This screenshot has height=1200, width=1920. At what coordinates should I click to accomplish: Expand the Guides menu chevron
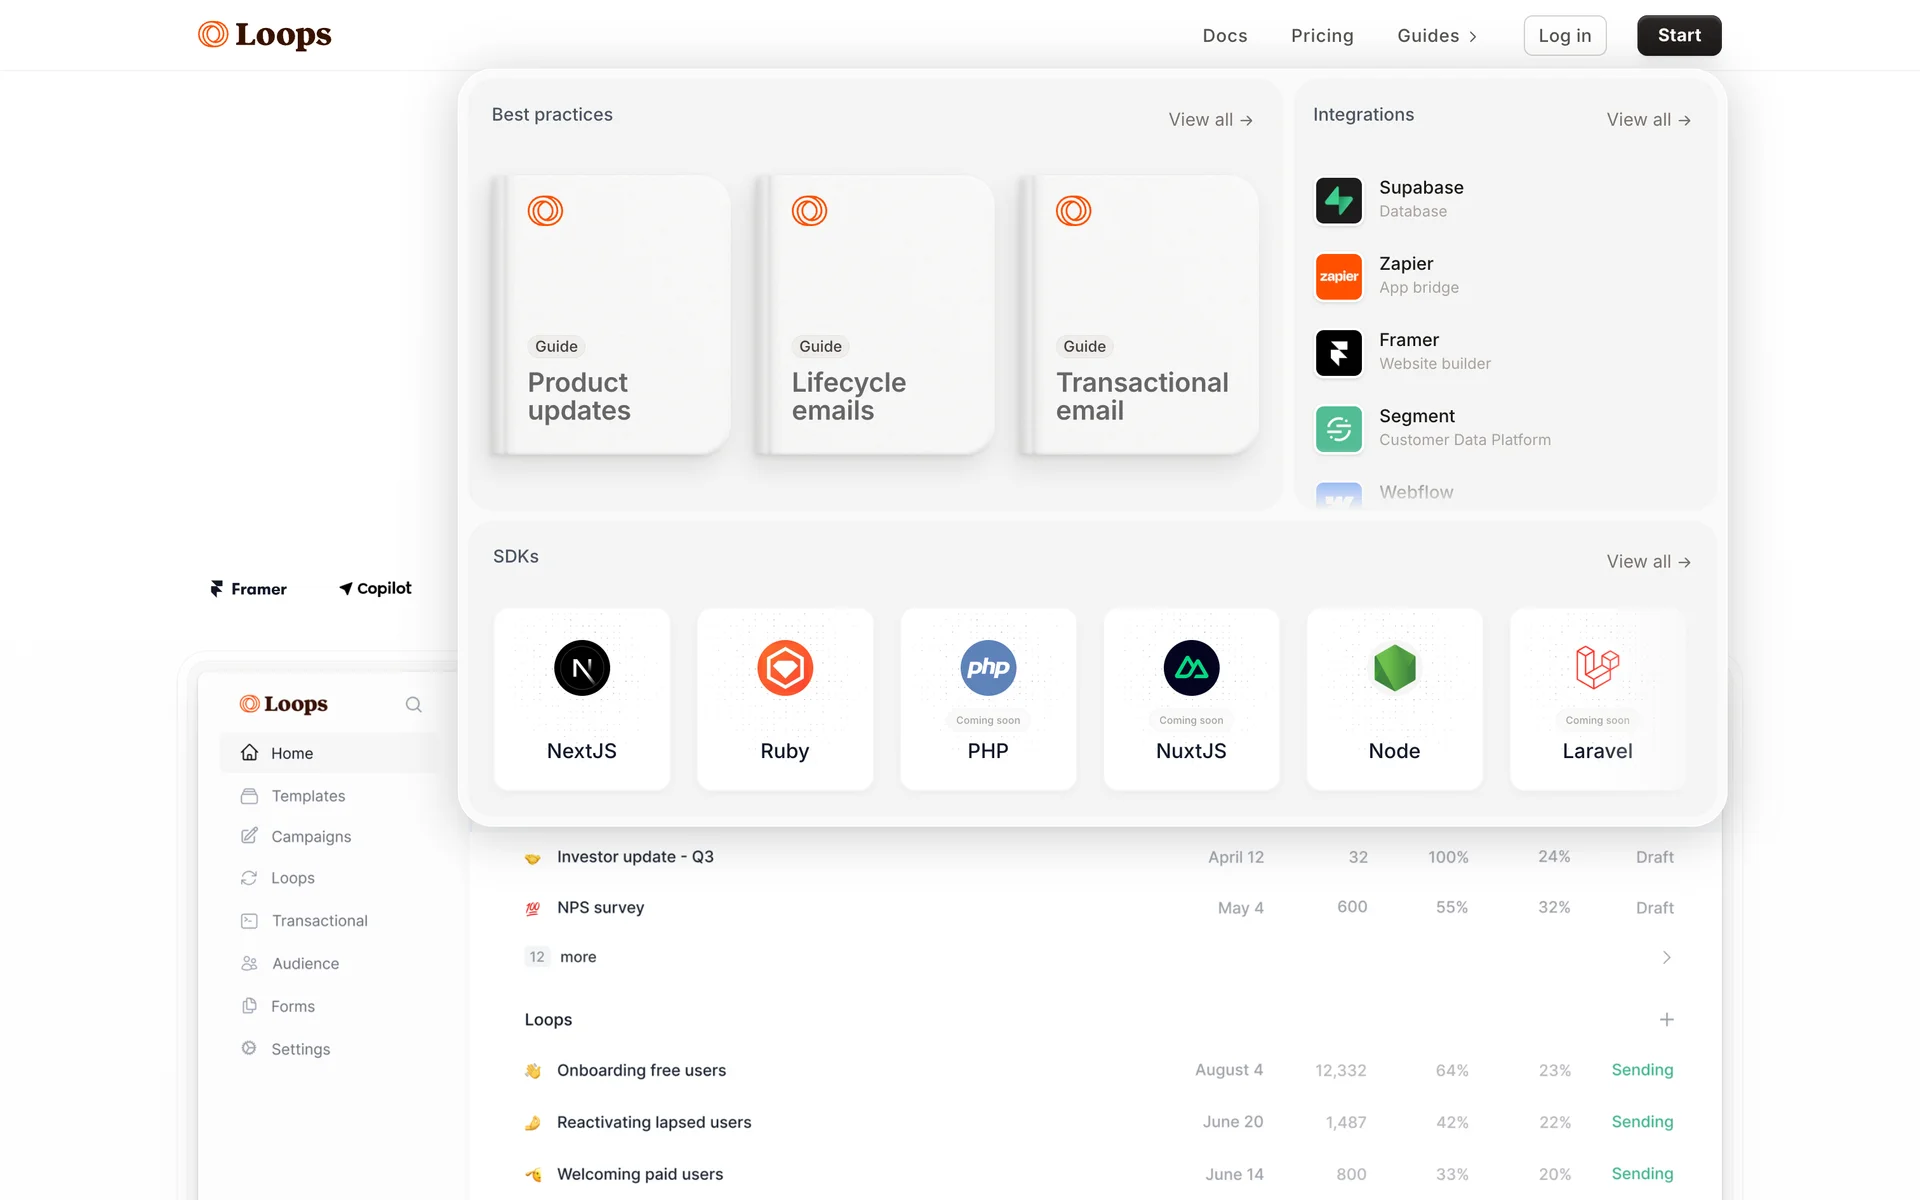coord(1473,37)
